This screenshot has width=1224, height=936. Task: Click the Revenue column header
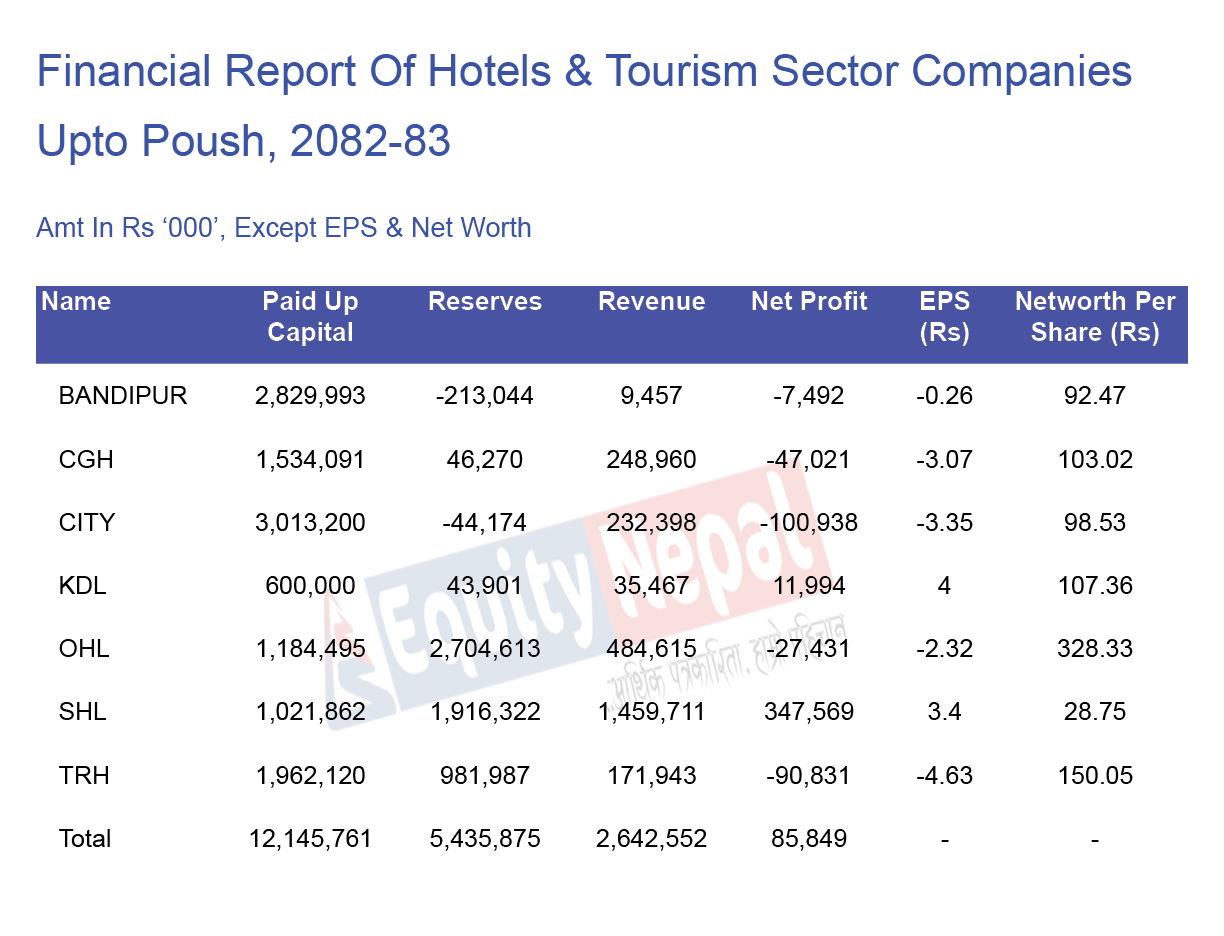click(652, 302)
